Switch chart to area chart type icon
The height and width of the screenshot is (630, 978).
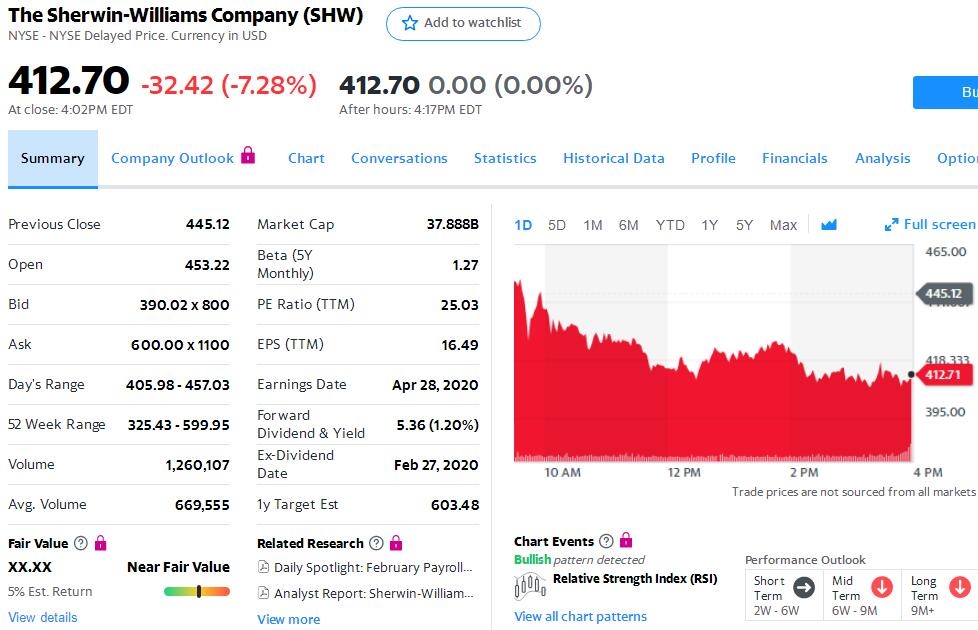(828, 225)
